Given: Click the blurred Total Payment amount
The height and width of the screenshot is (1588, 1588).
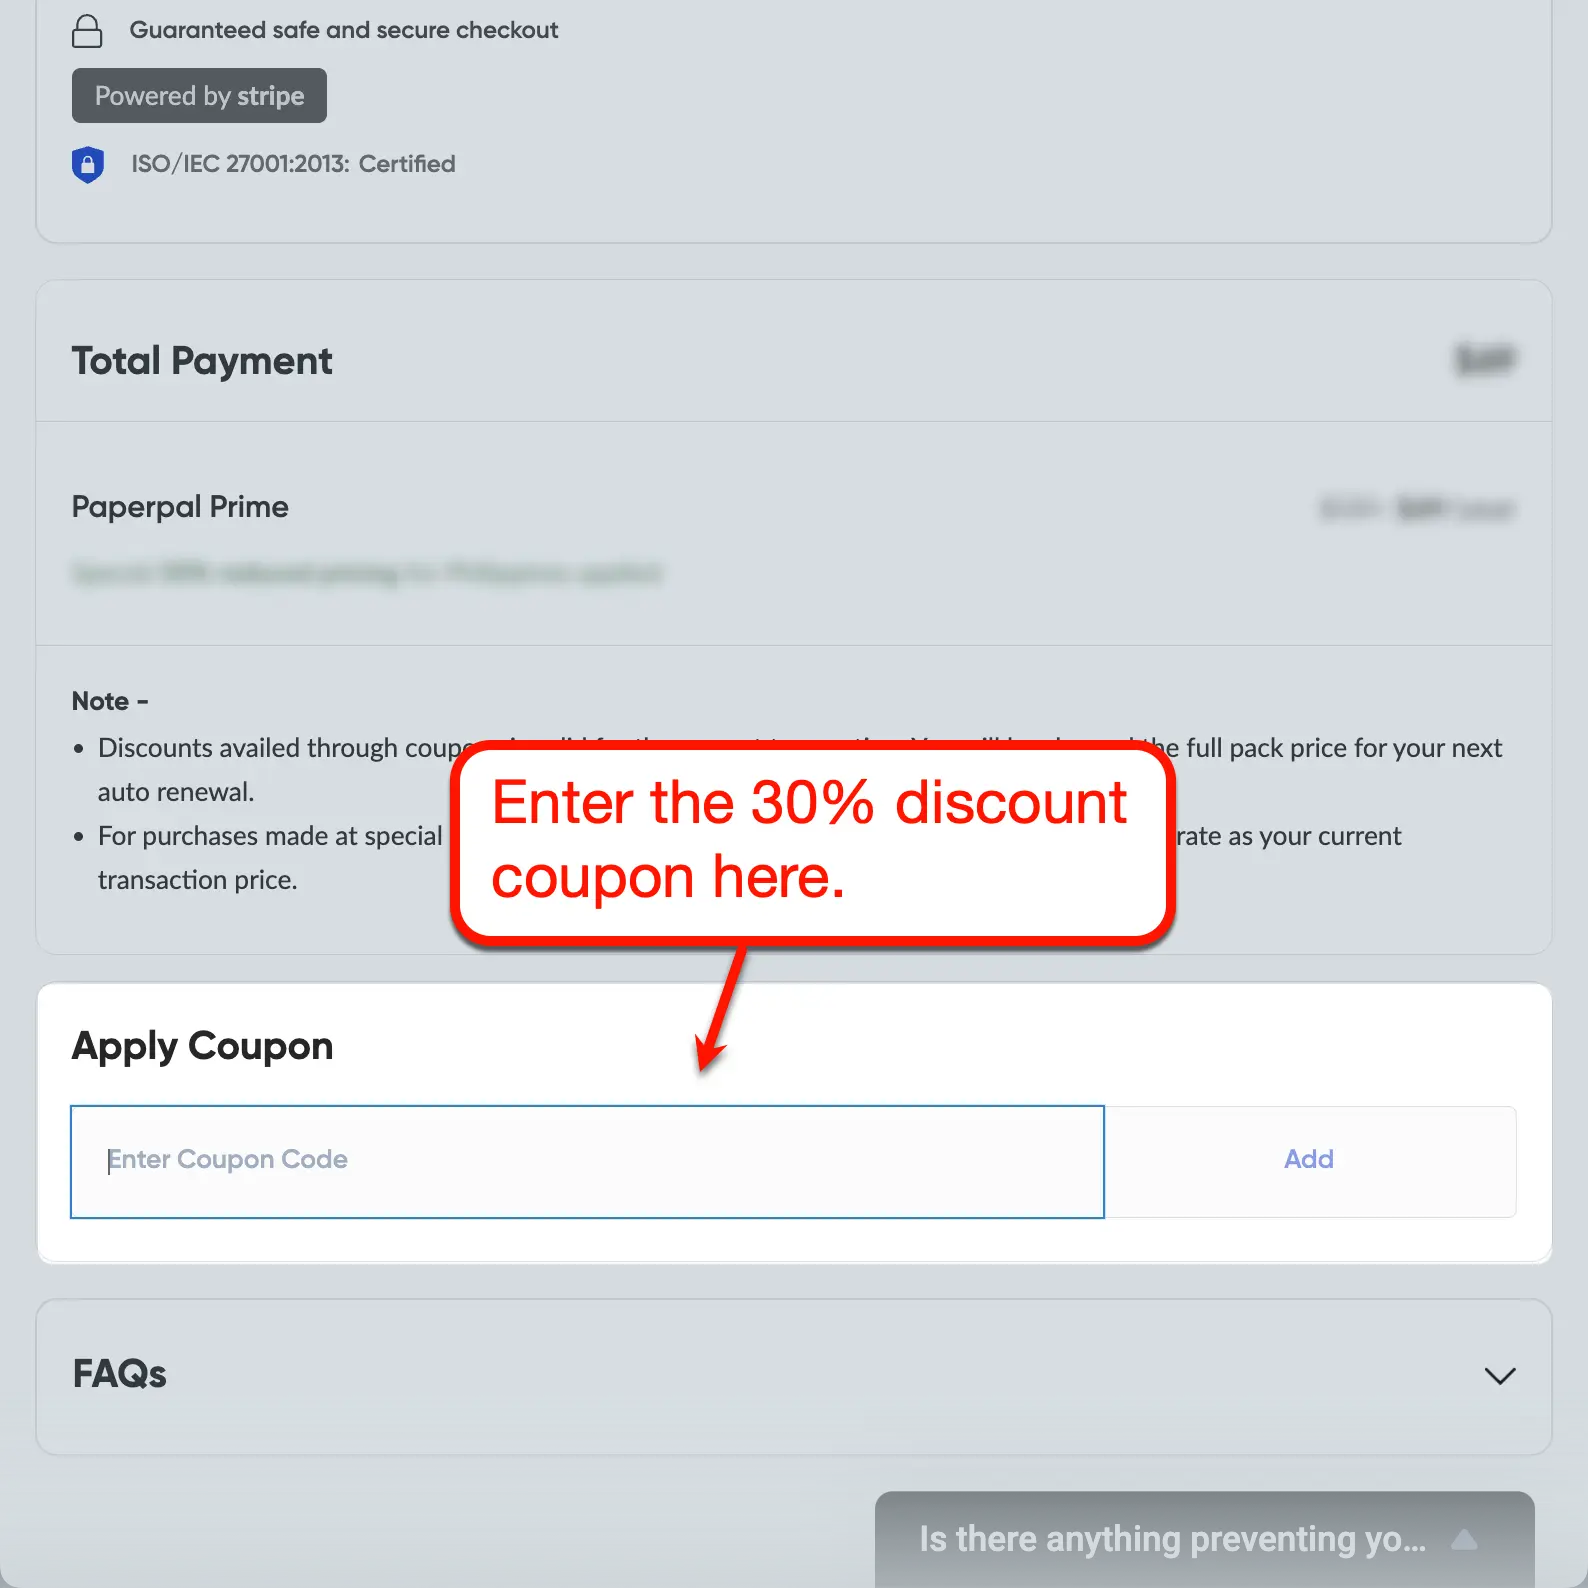Looking at the screenshot, I should pyautogui.click(x=1484, y=360).
